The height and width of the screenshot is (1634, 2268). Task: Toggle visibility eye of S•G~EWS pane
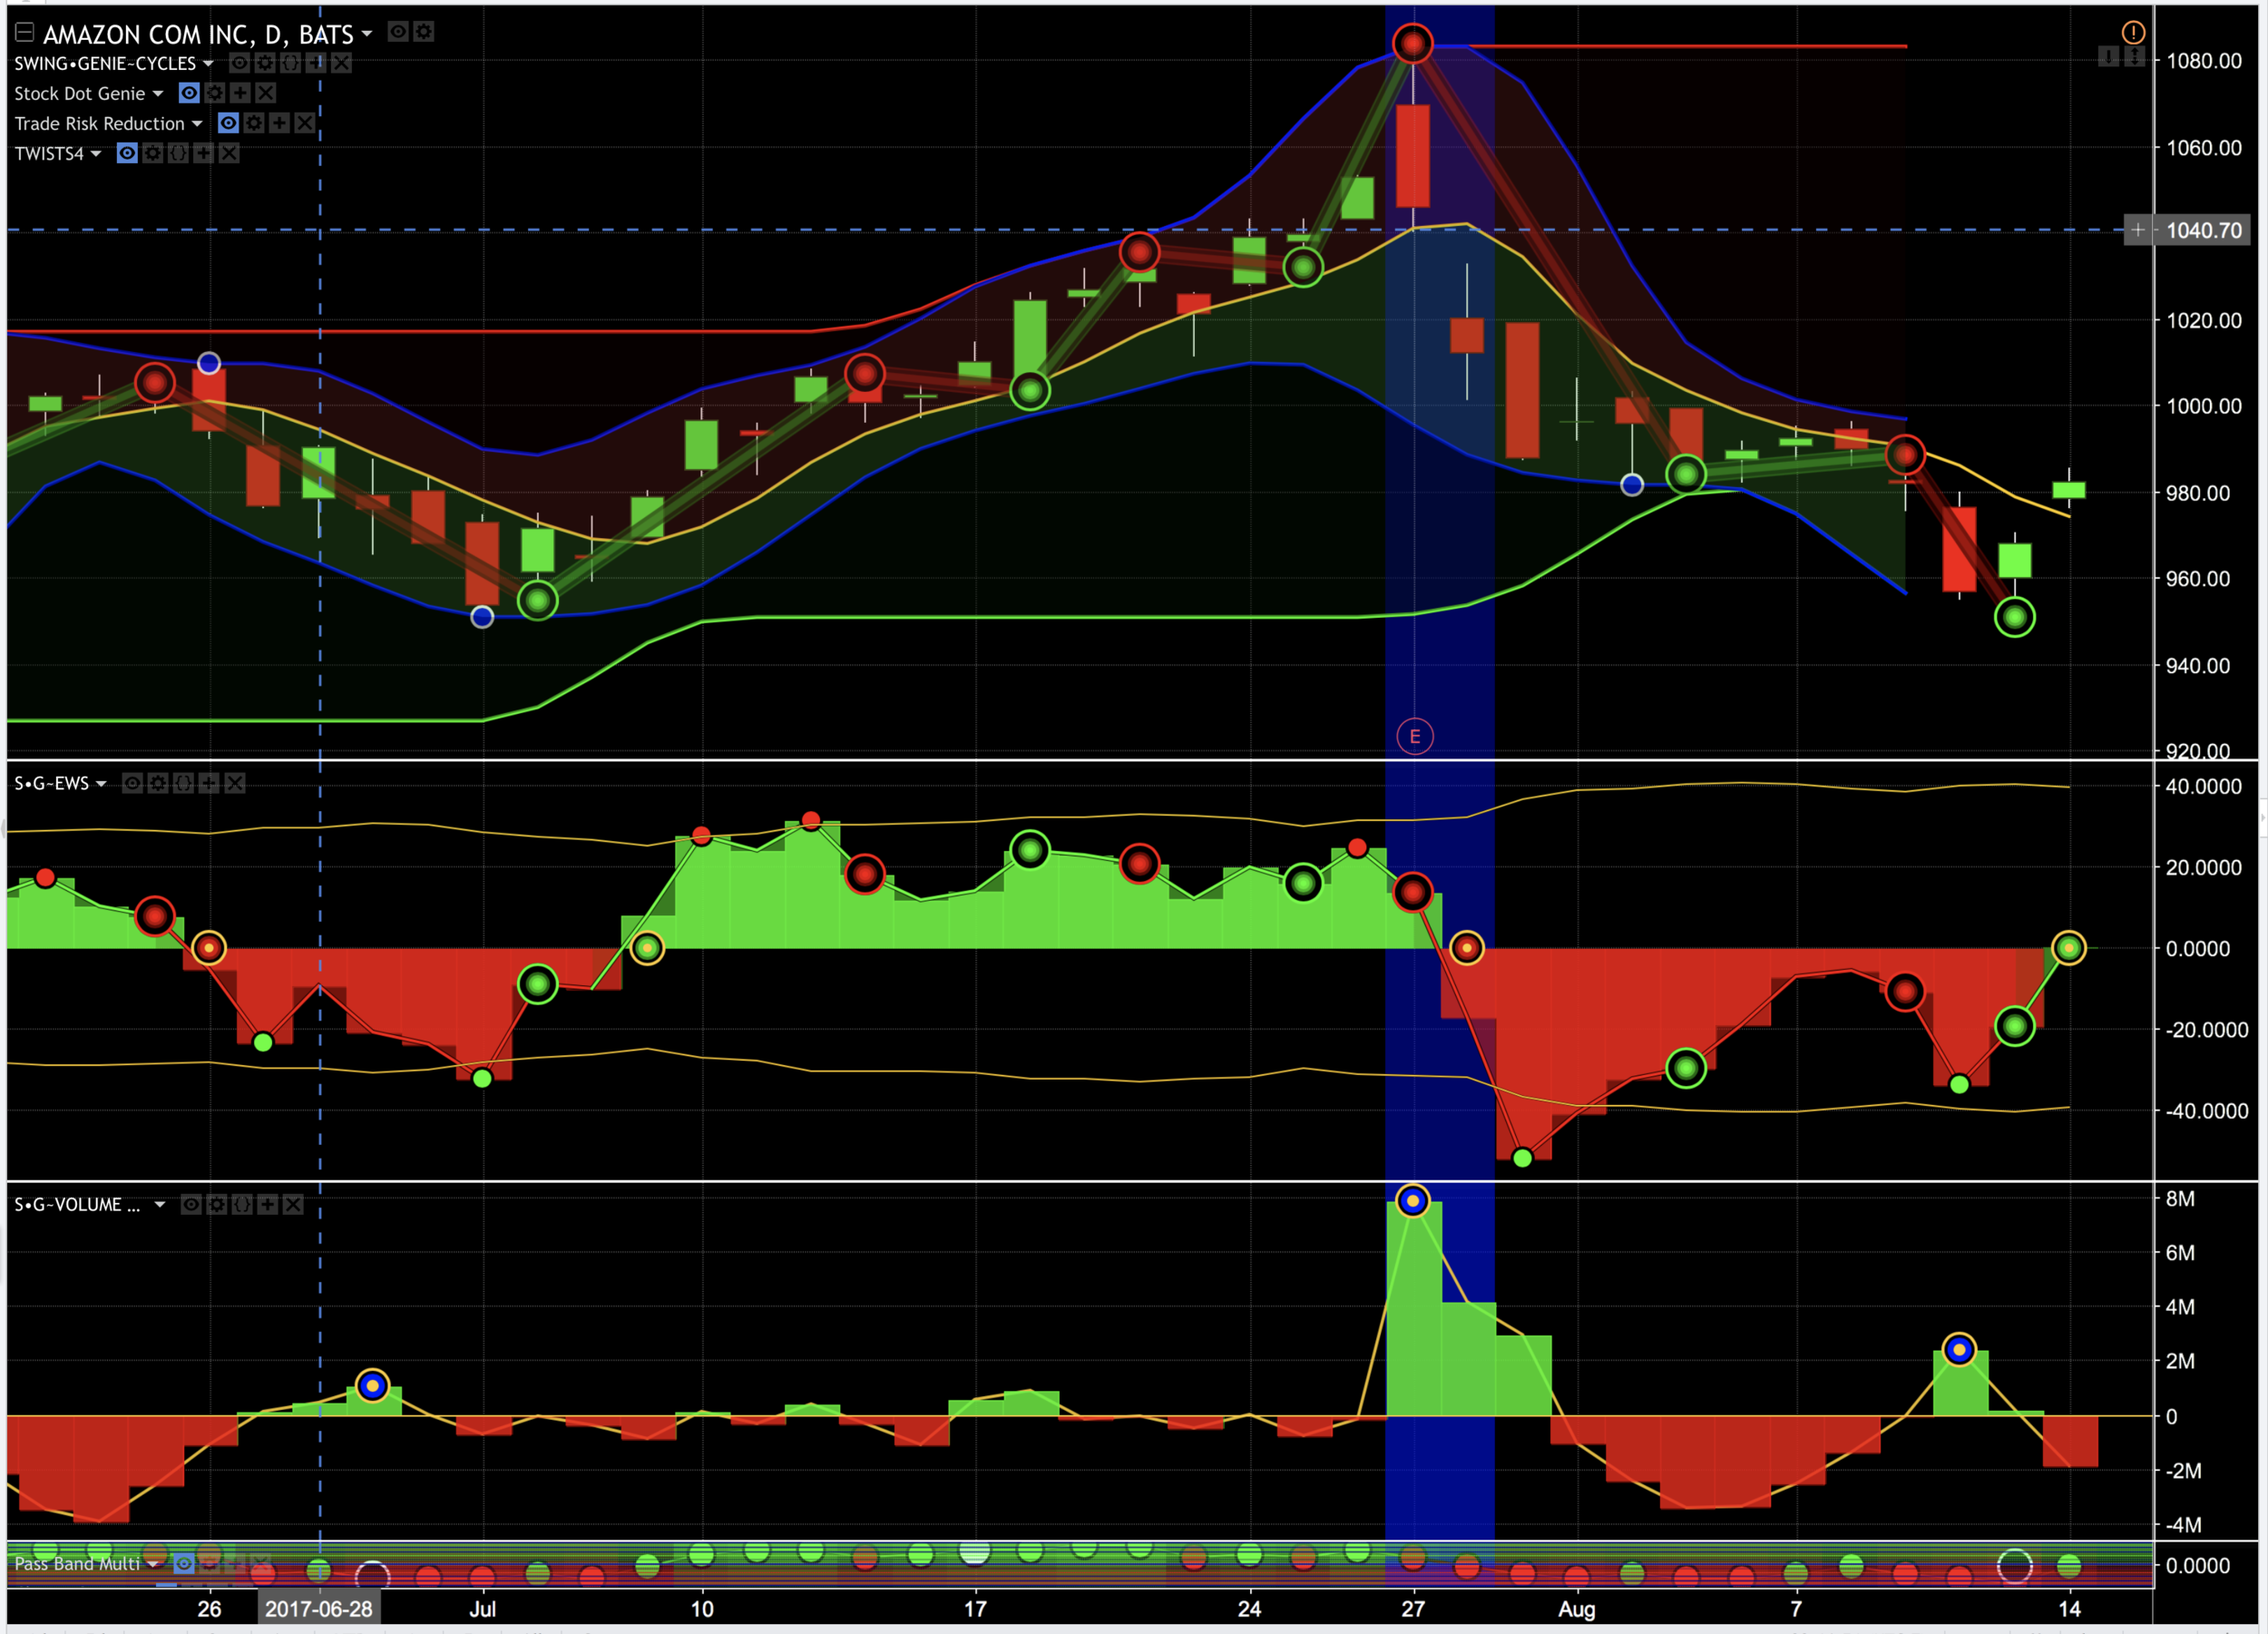click(132, 783)
